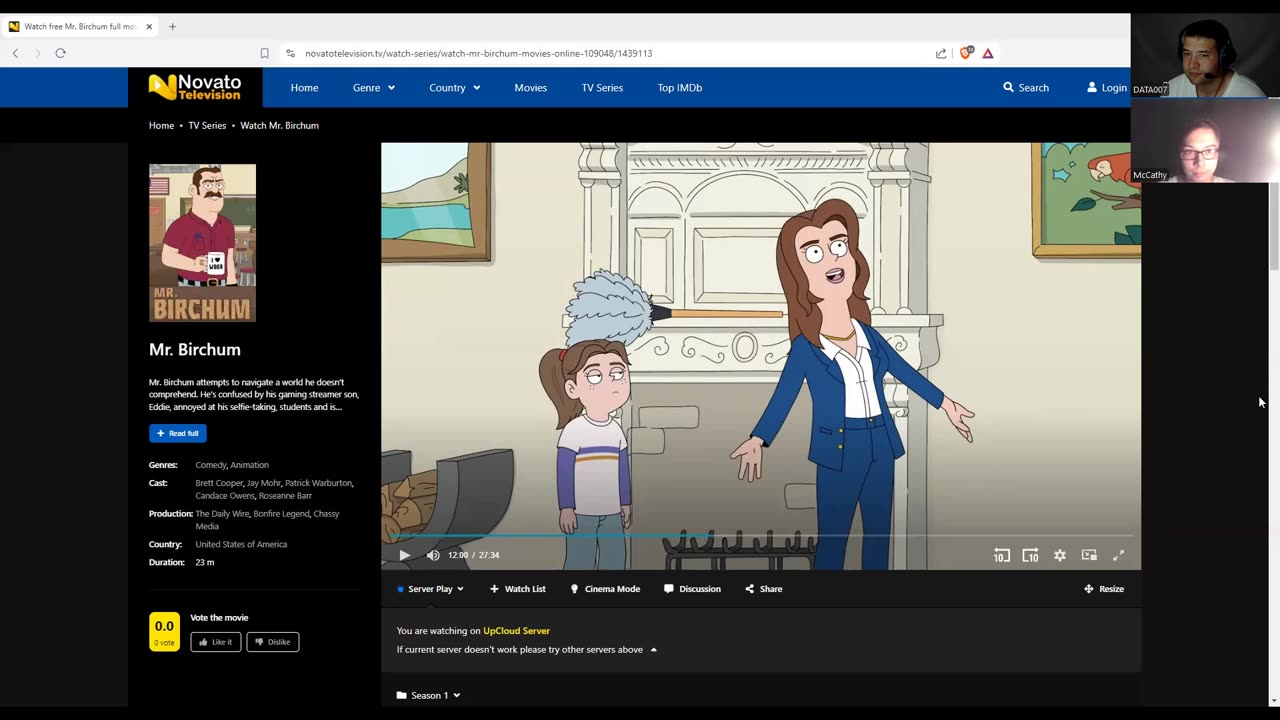Screen dimensions: 1280x720
Task: Toggle Cinema Mode
Action: click(x=605, y=589)
